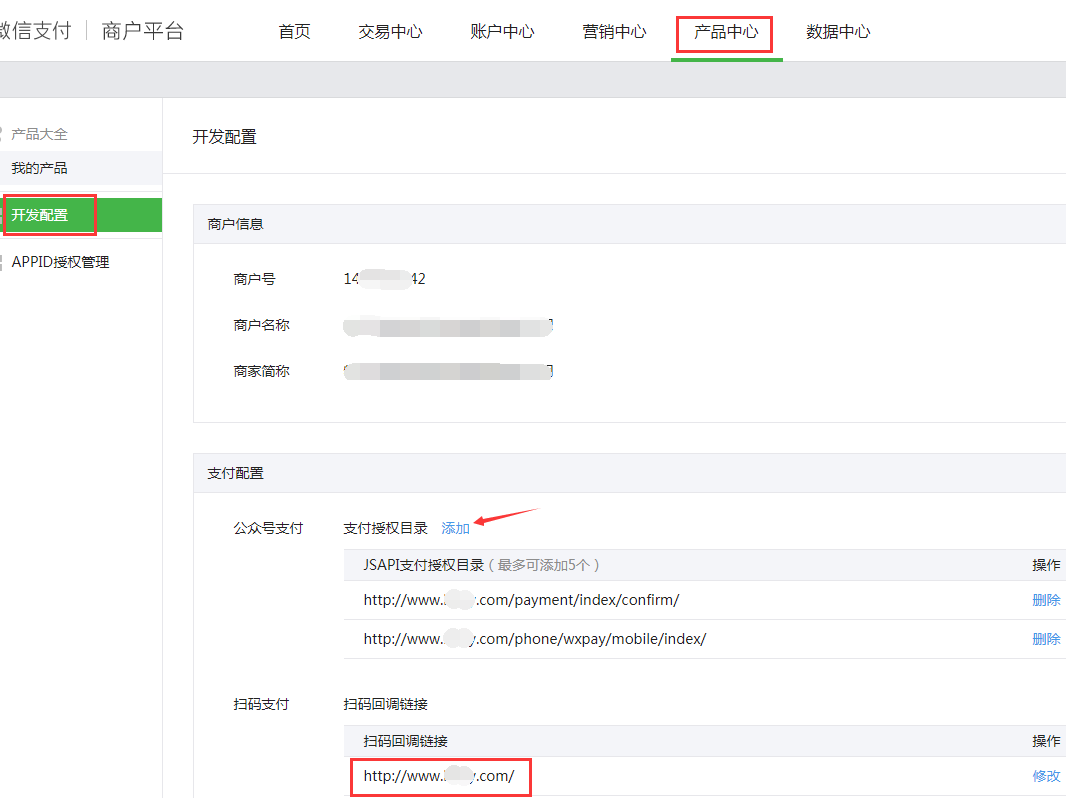
Task: Click the 商户平台 title text
Action: 143,31
